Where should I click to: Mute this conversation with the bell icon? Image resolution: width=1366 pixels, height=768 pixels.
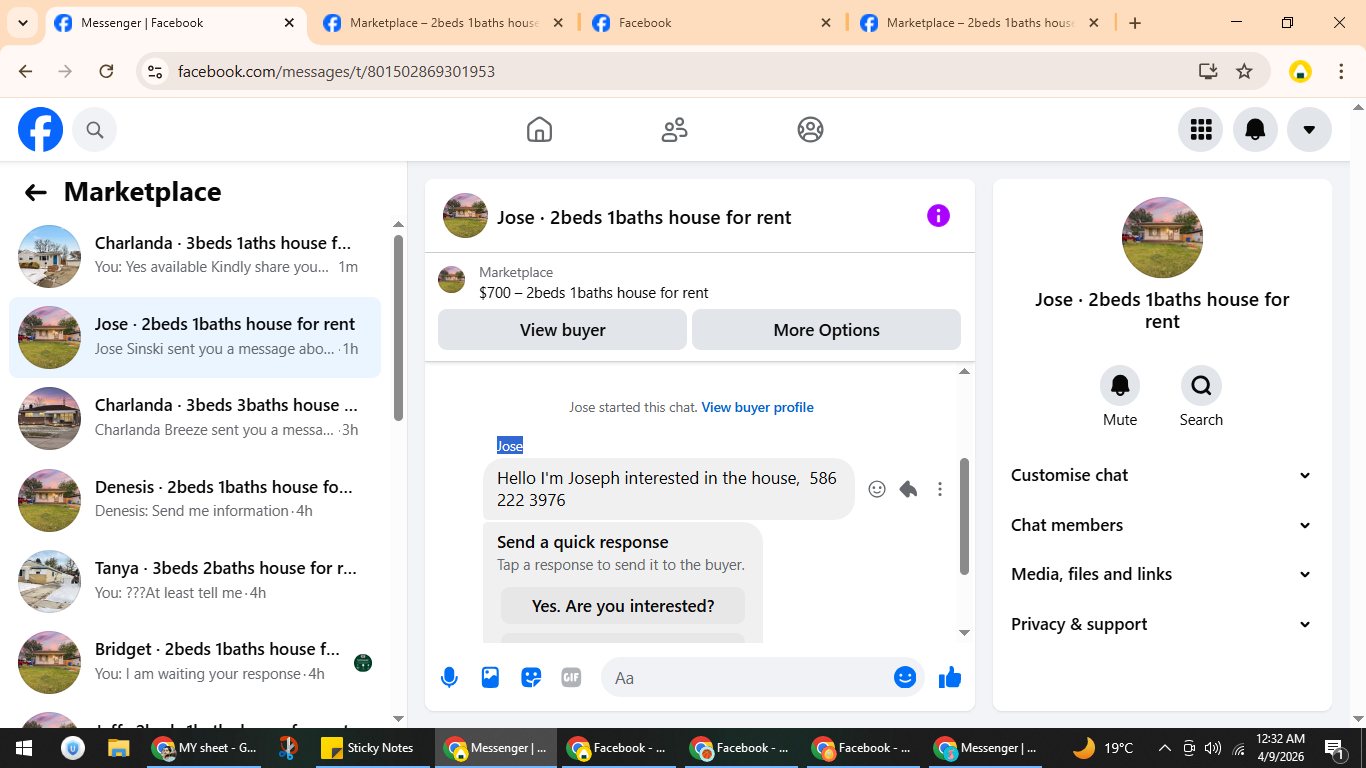click(1120, 385)
